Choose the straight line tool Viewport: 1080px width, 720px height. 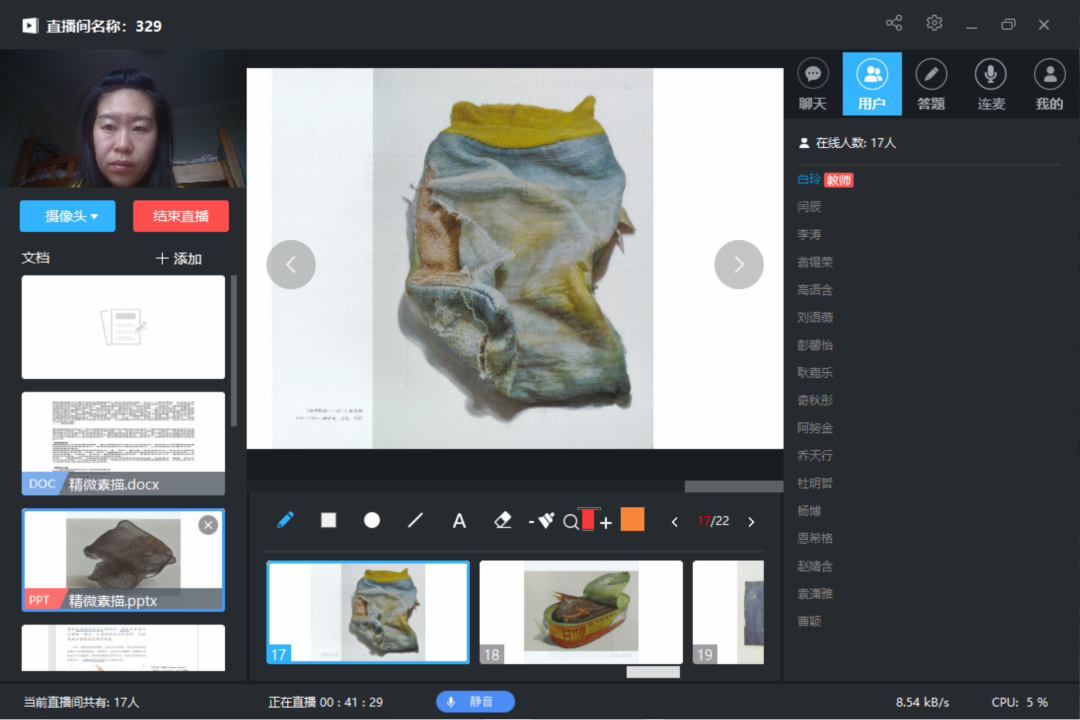416,520
